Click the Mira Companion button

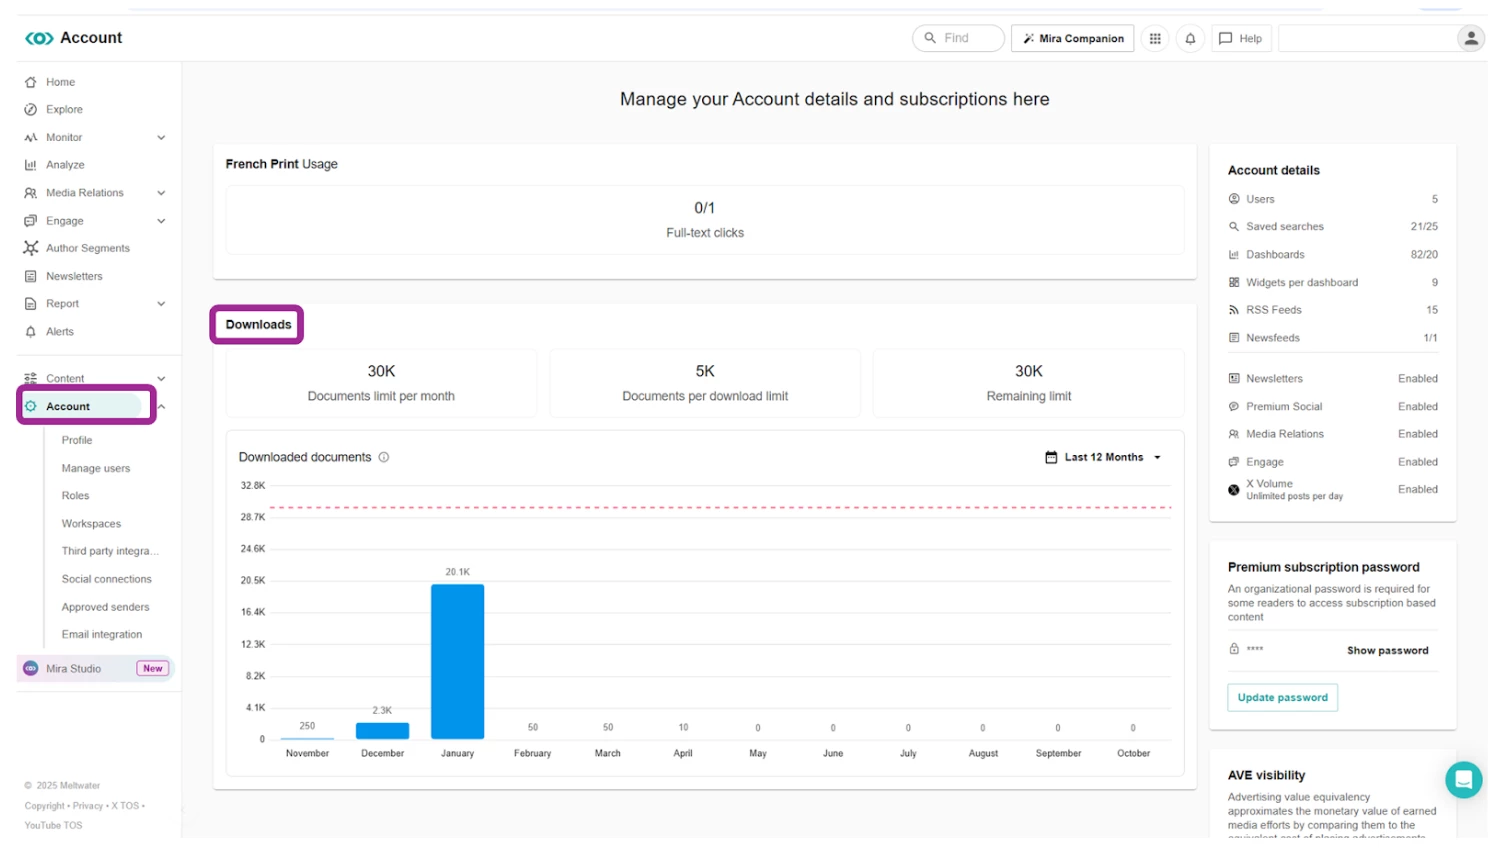pyautogui.click(x=1072, y=38)
